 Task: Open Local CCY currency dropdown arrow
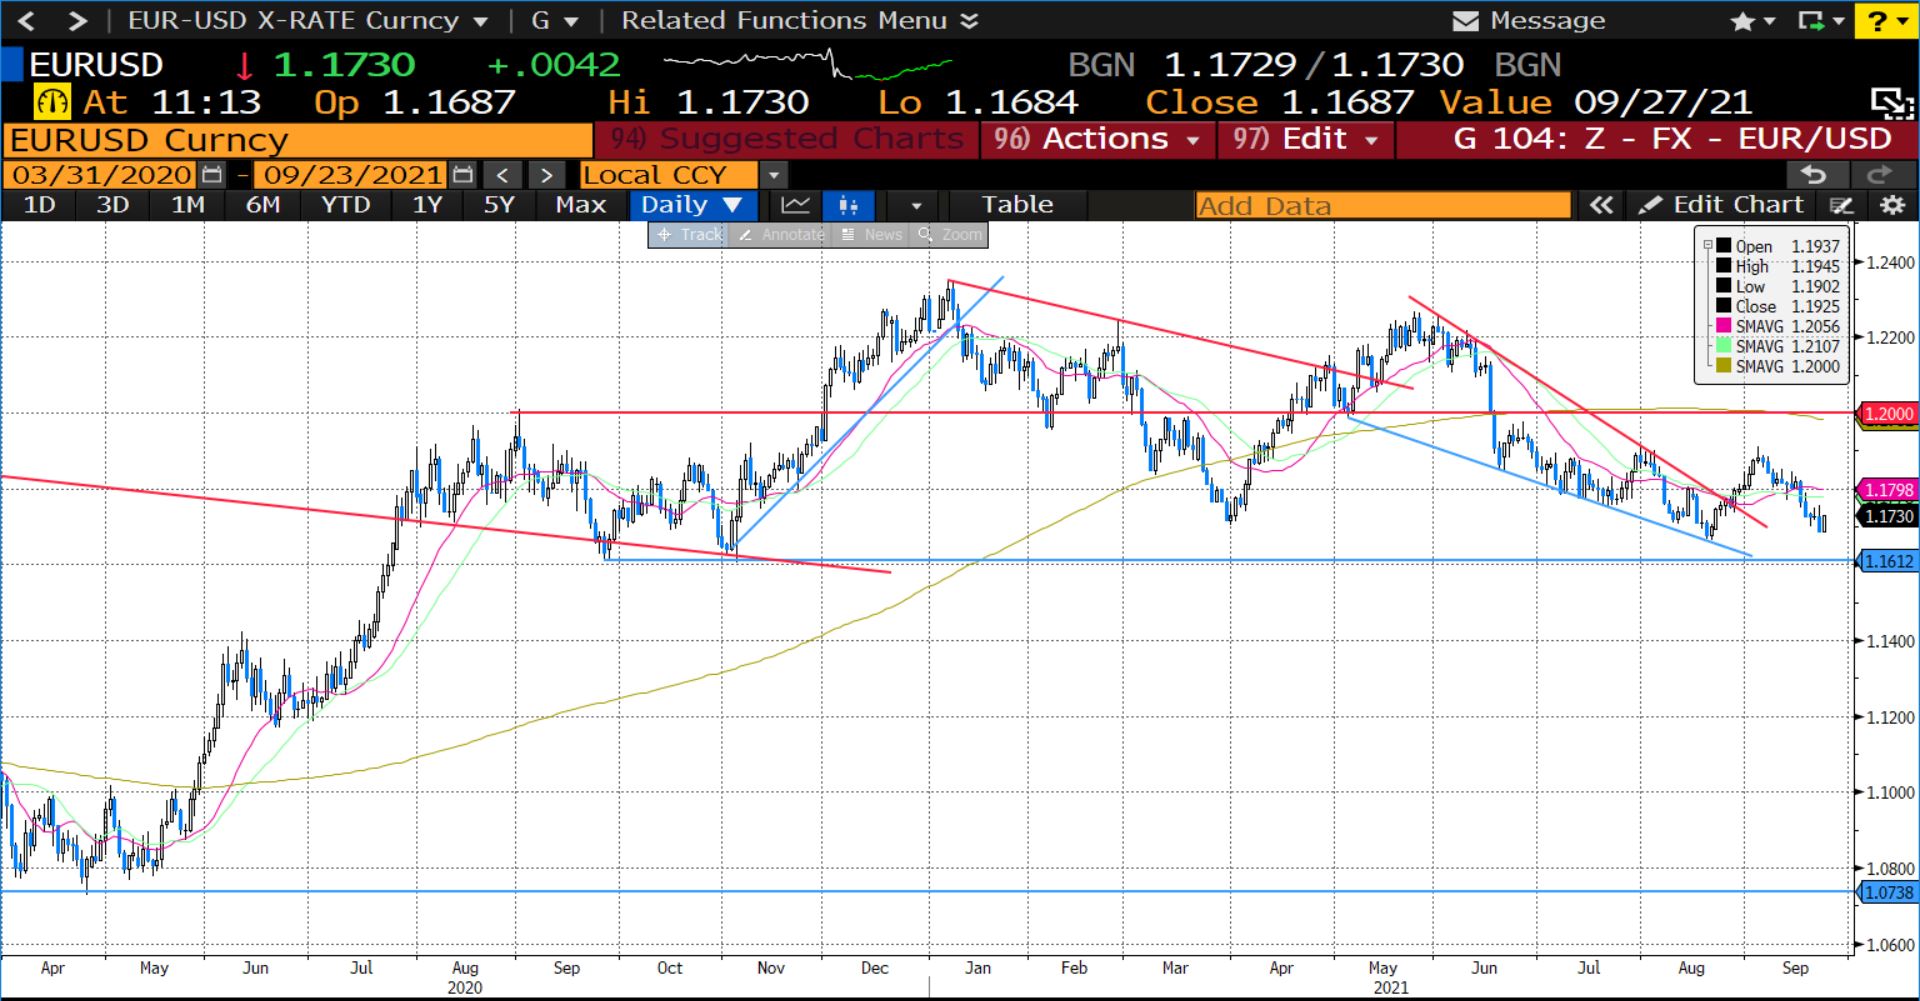coord(773,176)
